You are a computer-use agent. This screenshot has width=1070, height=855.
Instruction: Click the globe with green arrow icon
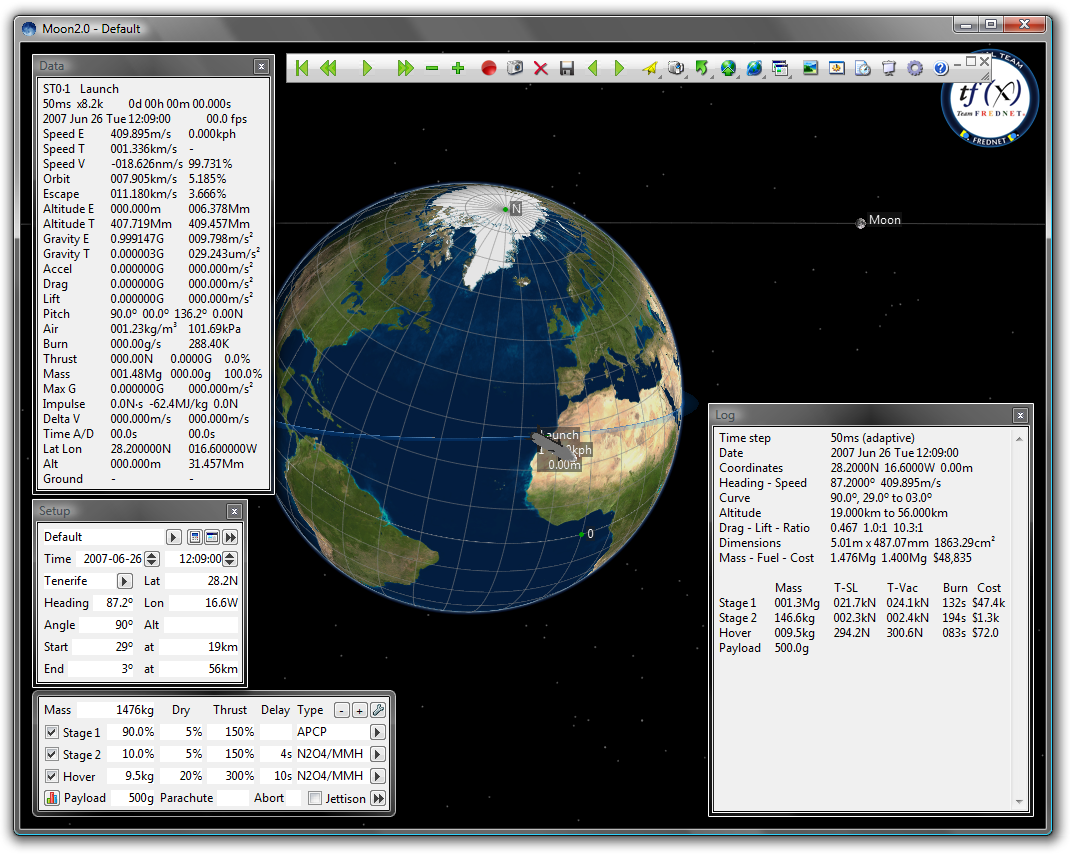pos(728,68)
